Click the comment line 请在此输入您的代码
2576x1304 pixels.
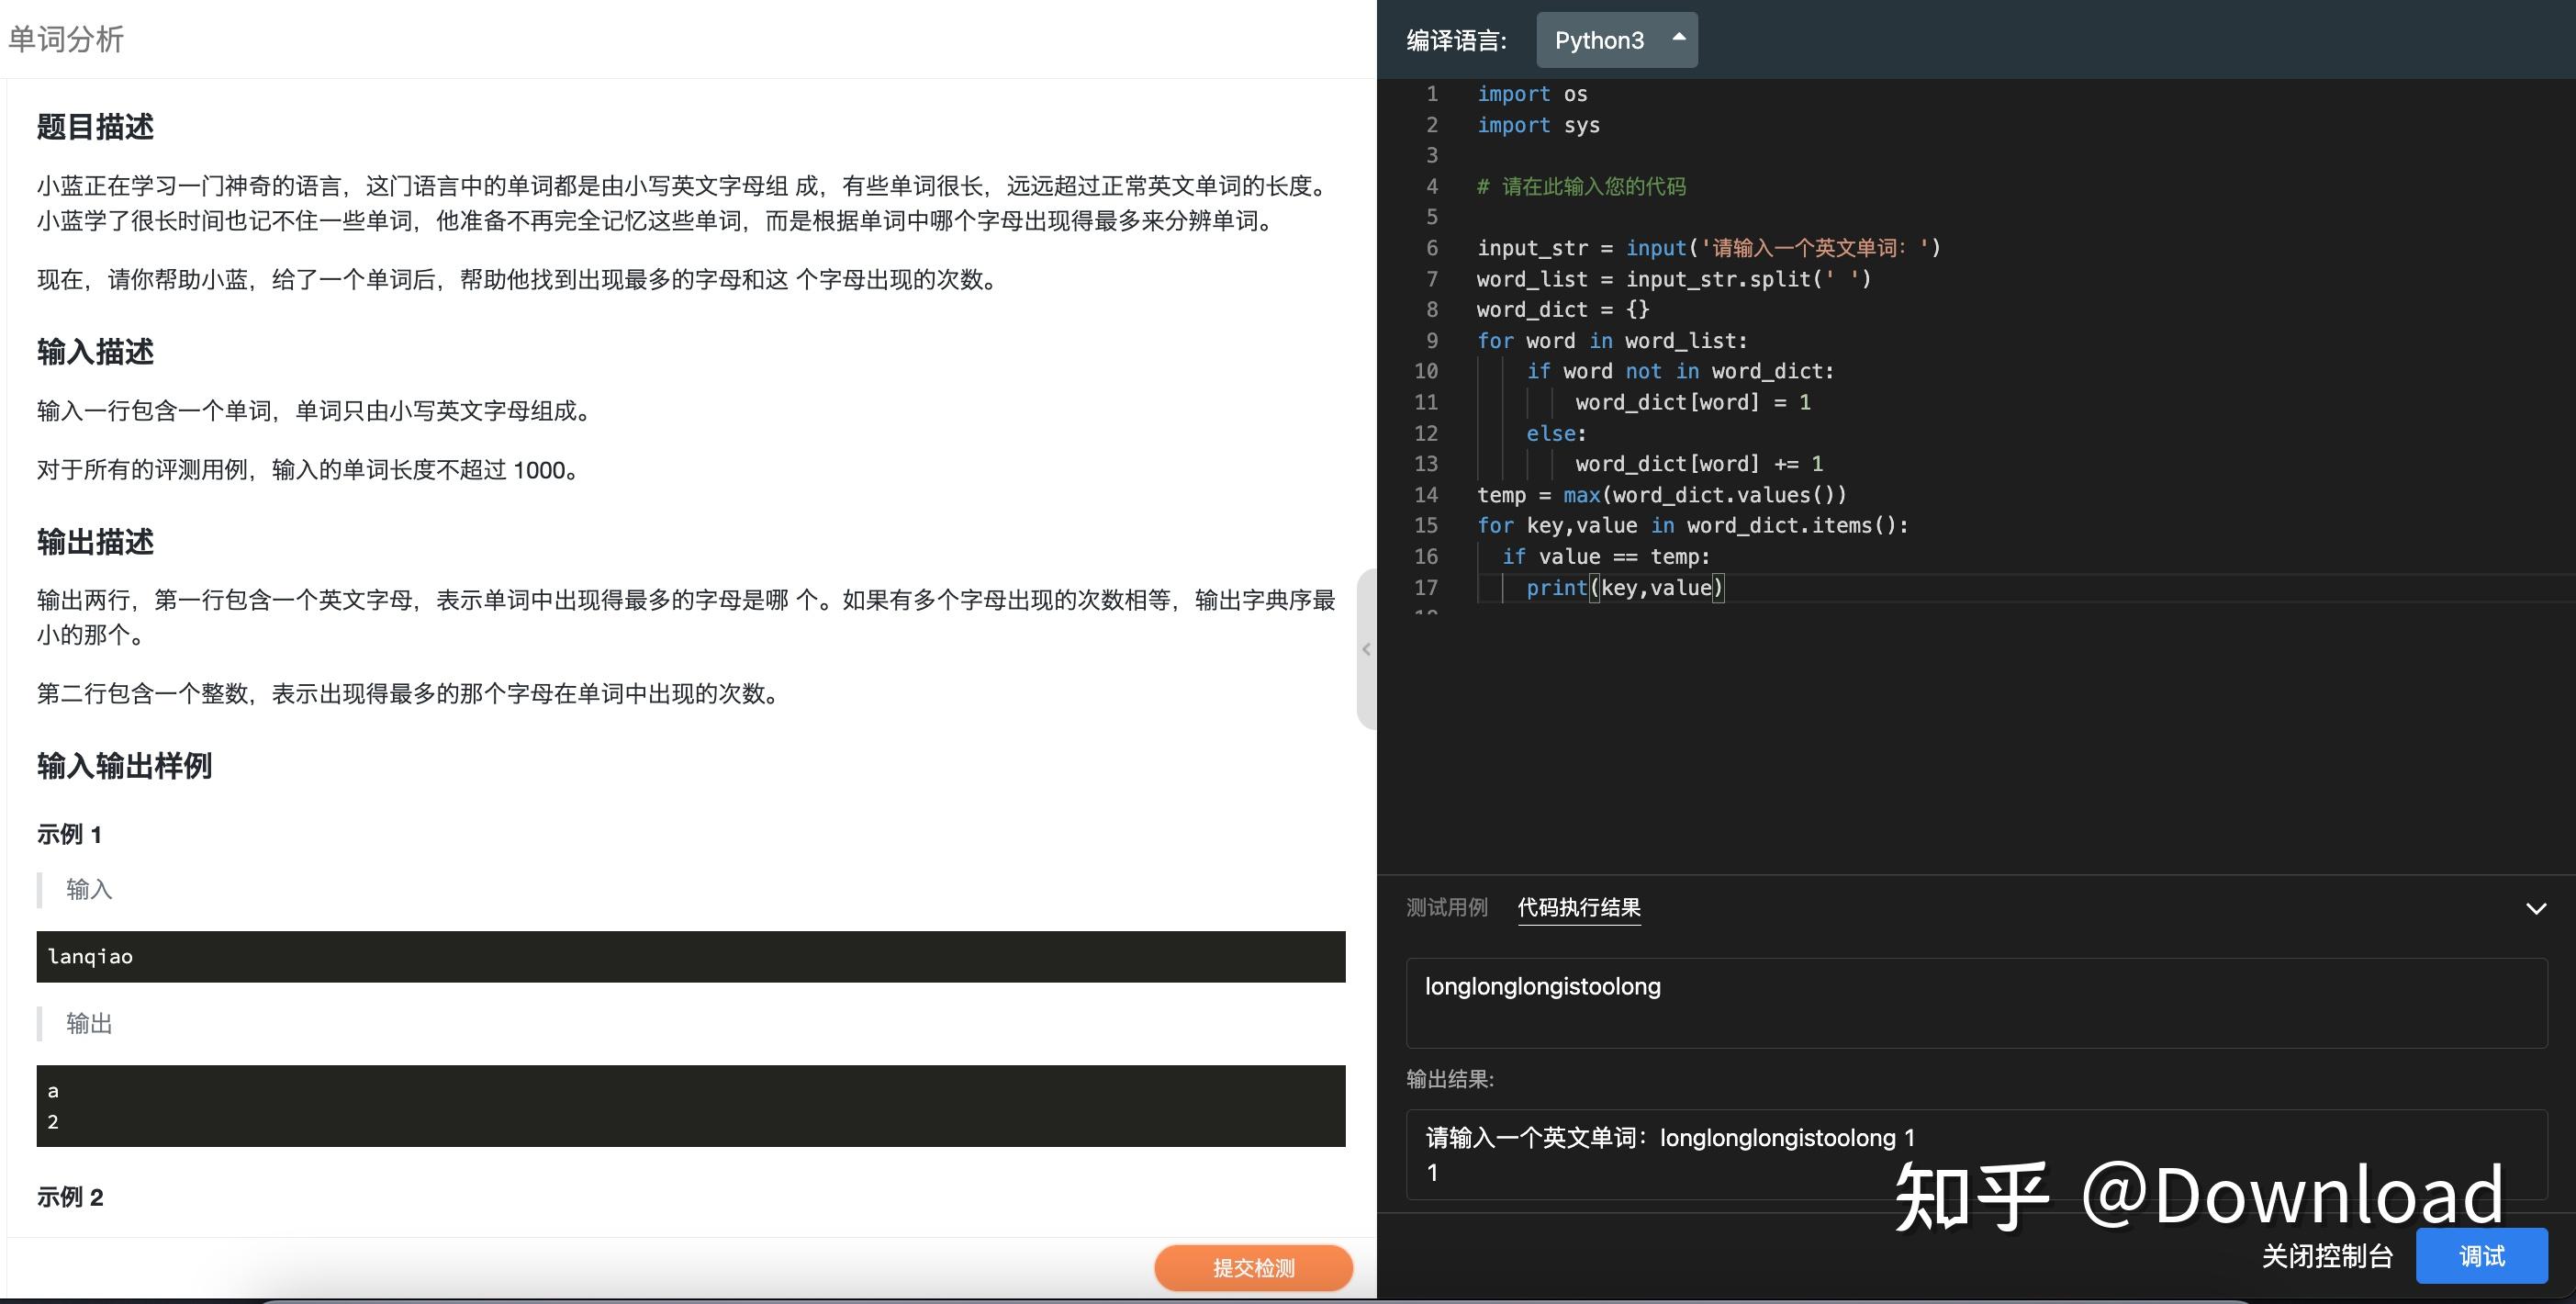pos(1581,186)
